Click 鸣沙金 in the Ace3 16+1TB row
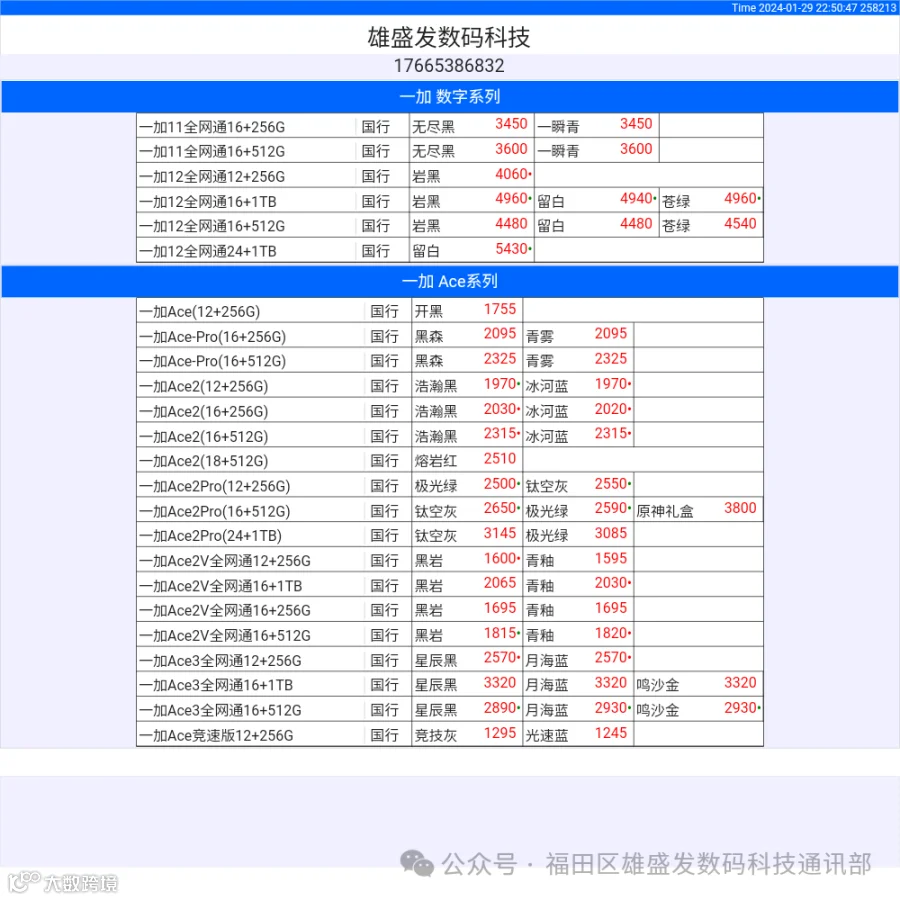The width and height of the screenshot is (900, 900). coord(658,685)
